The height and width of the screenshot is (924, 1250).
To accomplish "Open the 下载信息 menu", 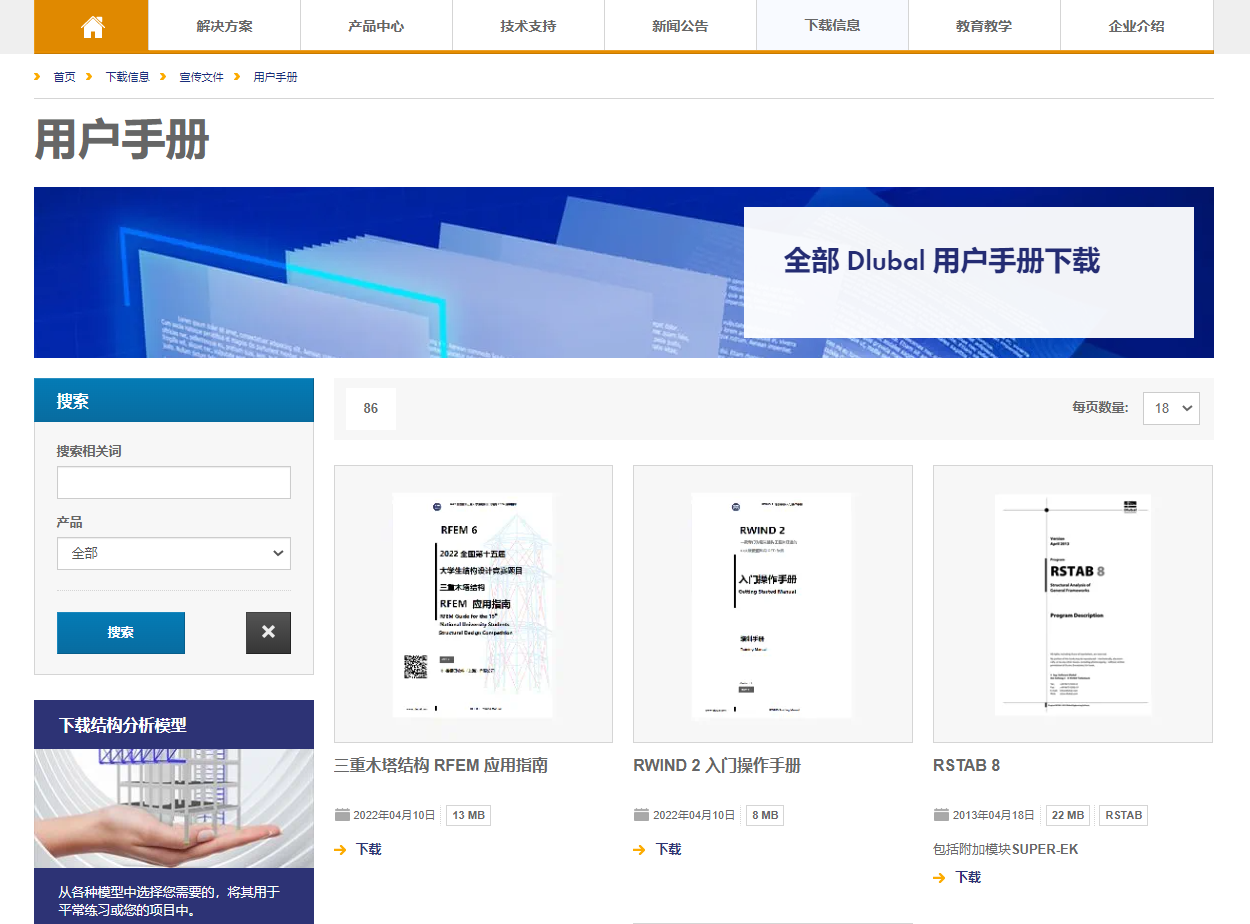I will [832, 26].
